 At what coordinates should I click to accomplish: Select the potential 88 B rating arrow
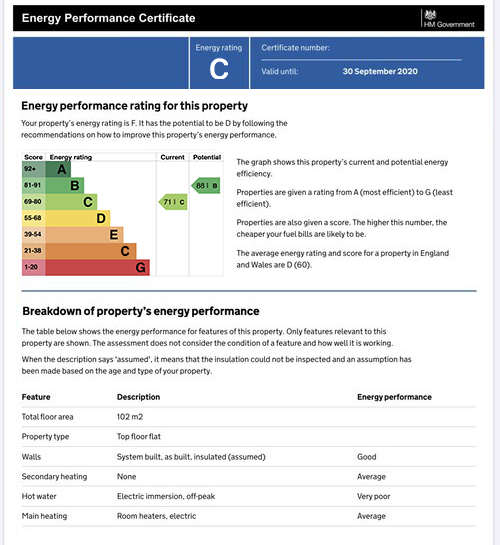click(x=206, y=186)
